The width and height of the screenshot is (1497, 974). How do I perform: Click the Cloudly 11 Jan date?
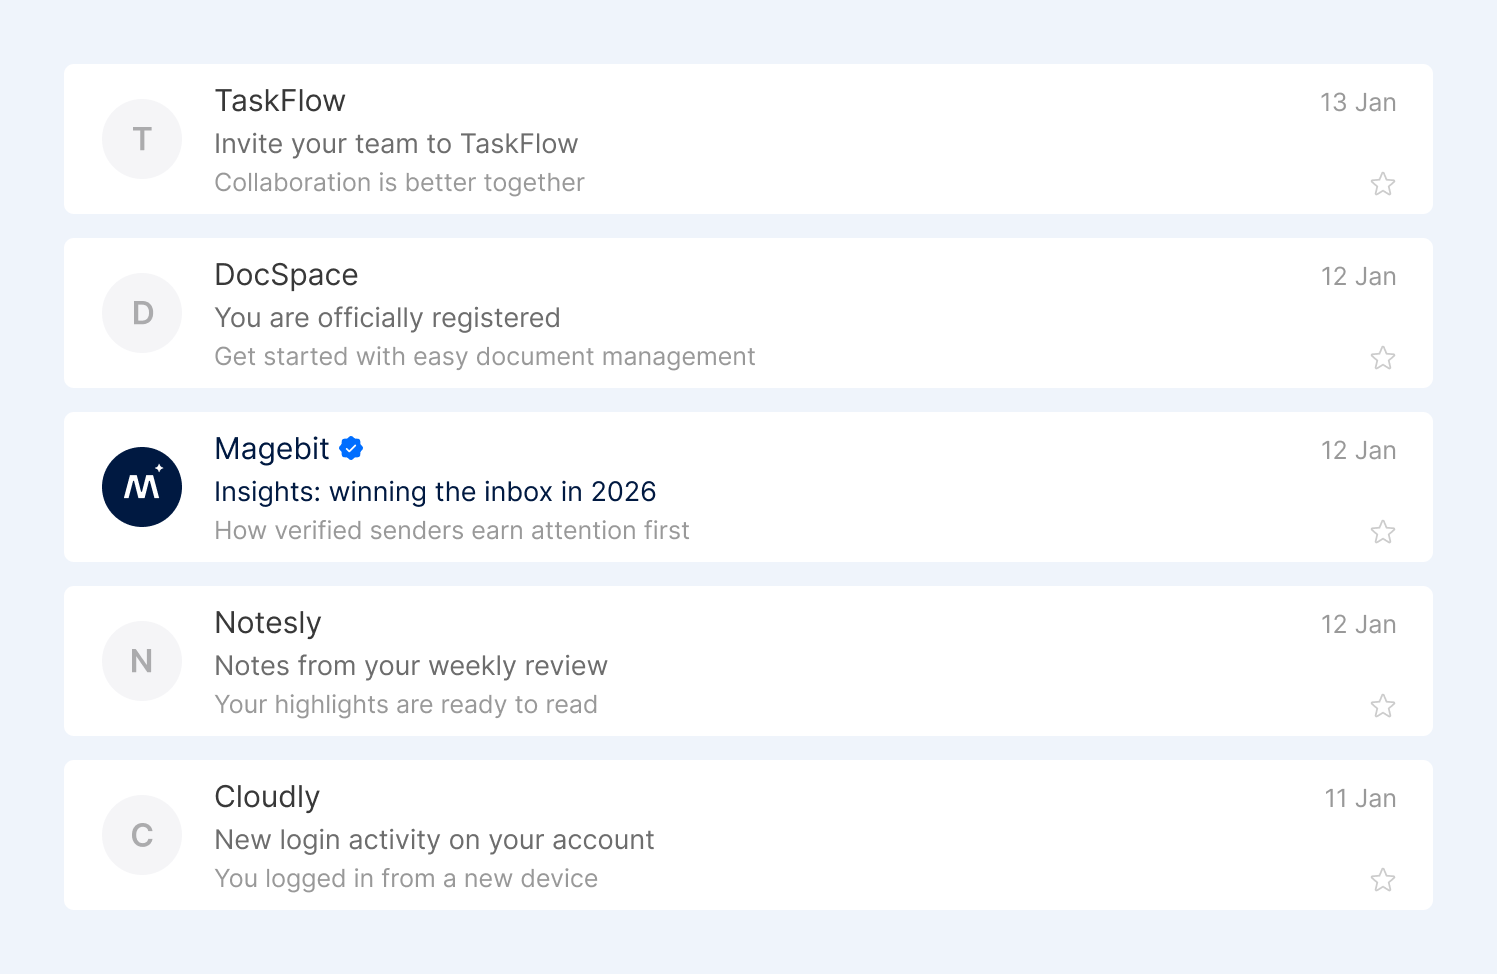1360,798
